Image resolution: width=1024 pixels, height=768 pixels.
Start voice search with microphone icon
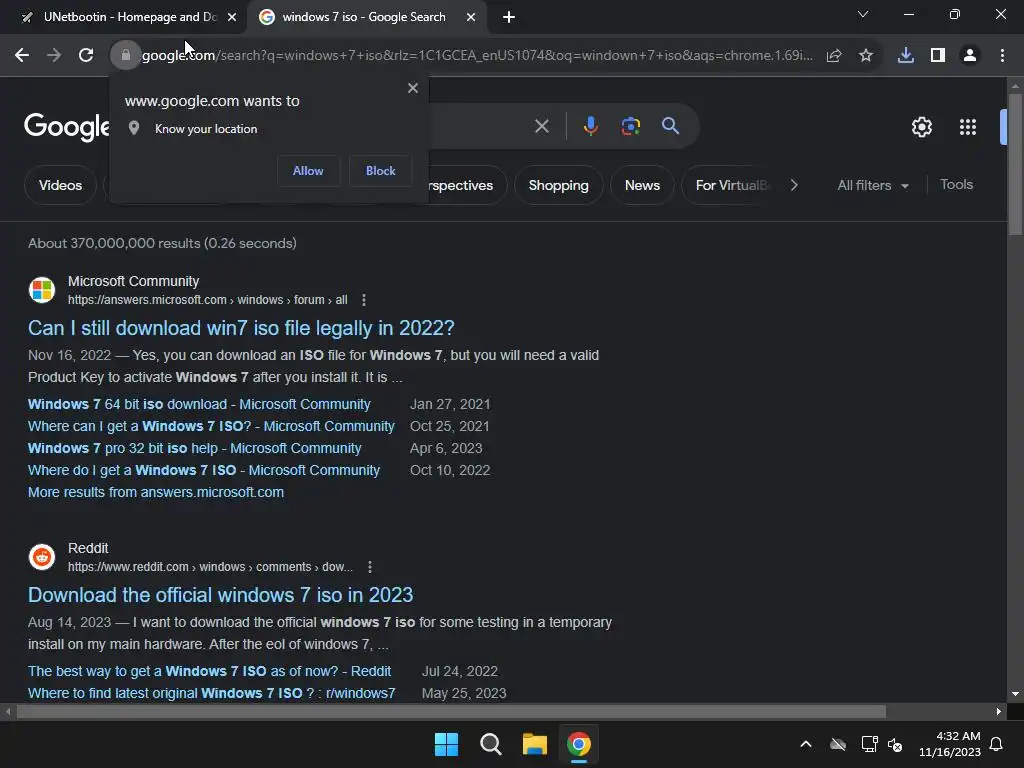tap(590, 126)
